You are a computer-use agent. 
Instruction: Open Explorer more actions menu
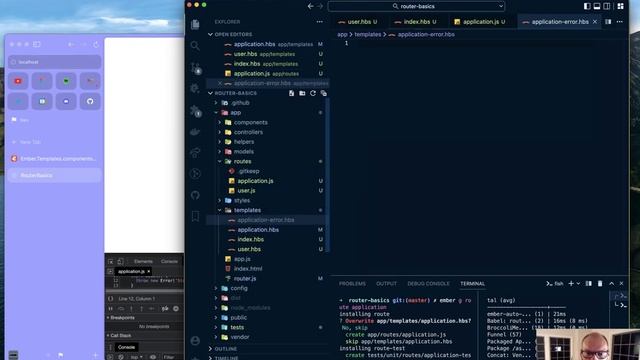(x=320, y=22)
